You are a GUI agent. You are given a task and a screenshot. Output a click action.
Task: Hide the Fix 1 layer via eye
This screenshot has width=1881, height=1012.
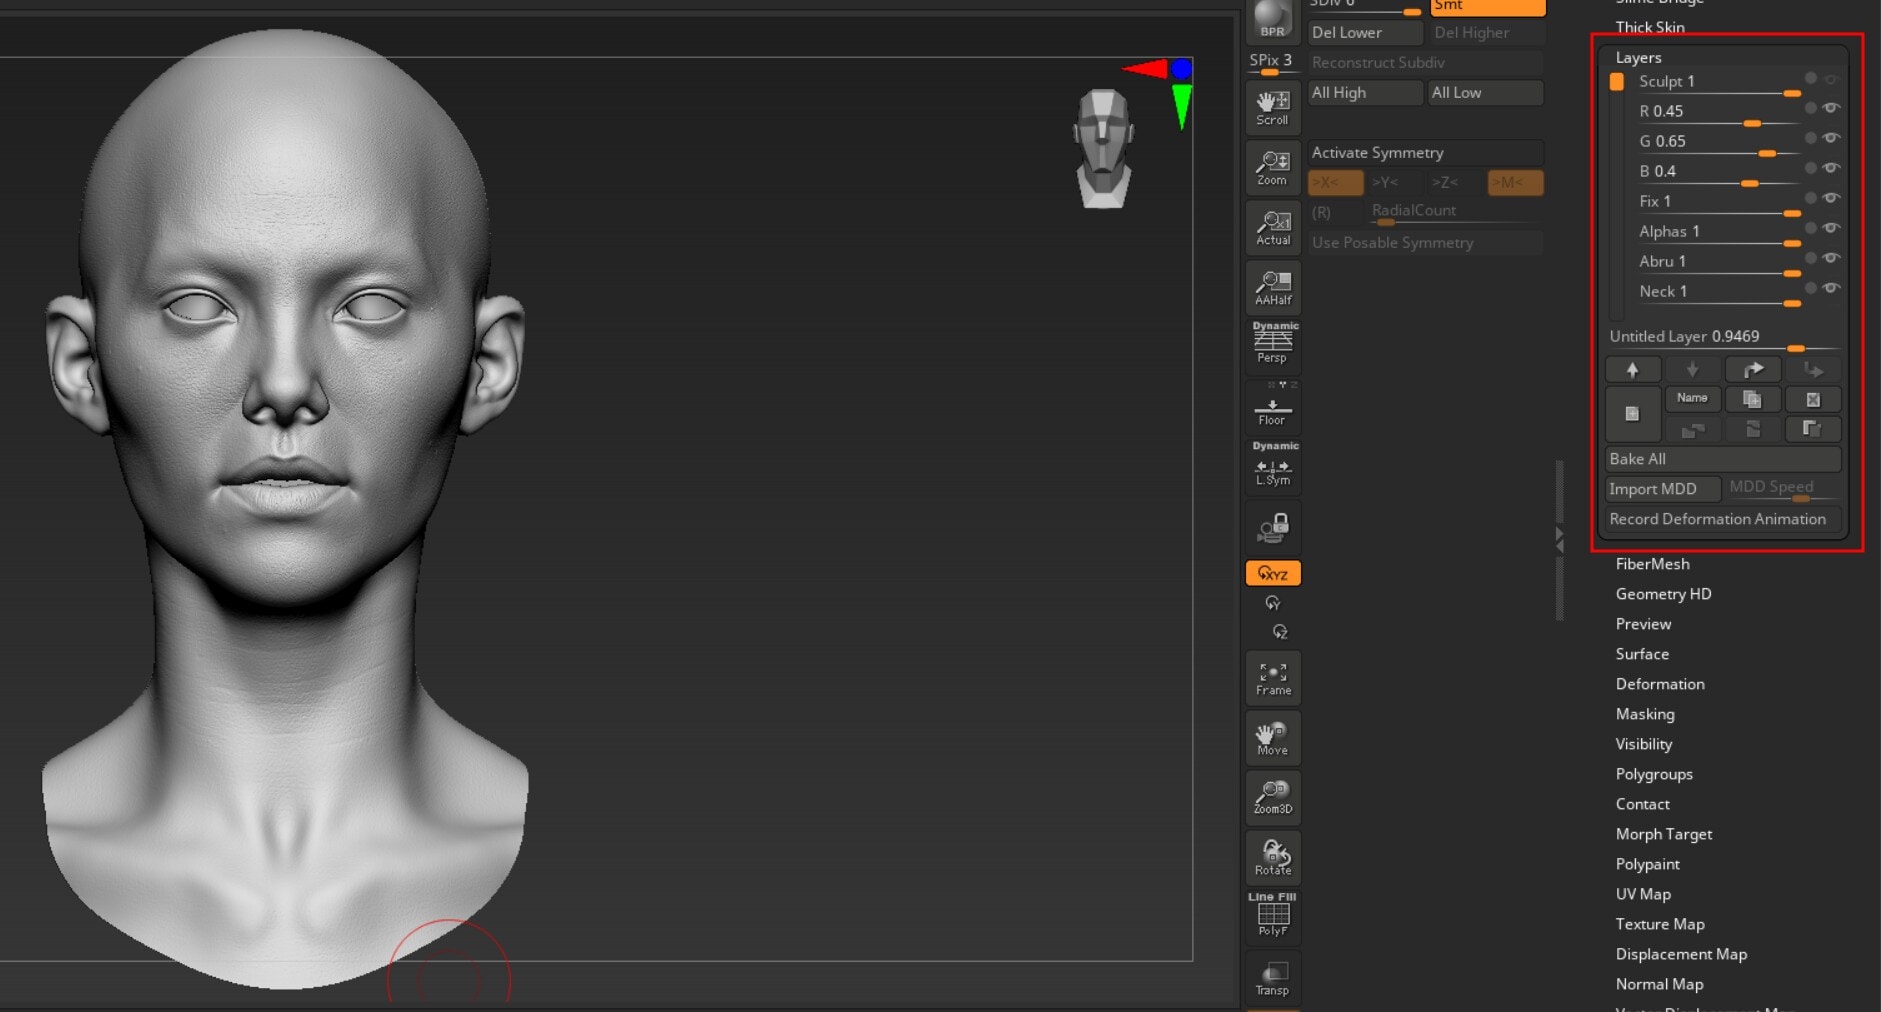(x=1831, y=198)
